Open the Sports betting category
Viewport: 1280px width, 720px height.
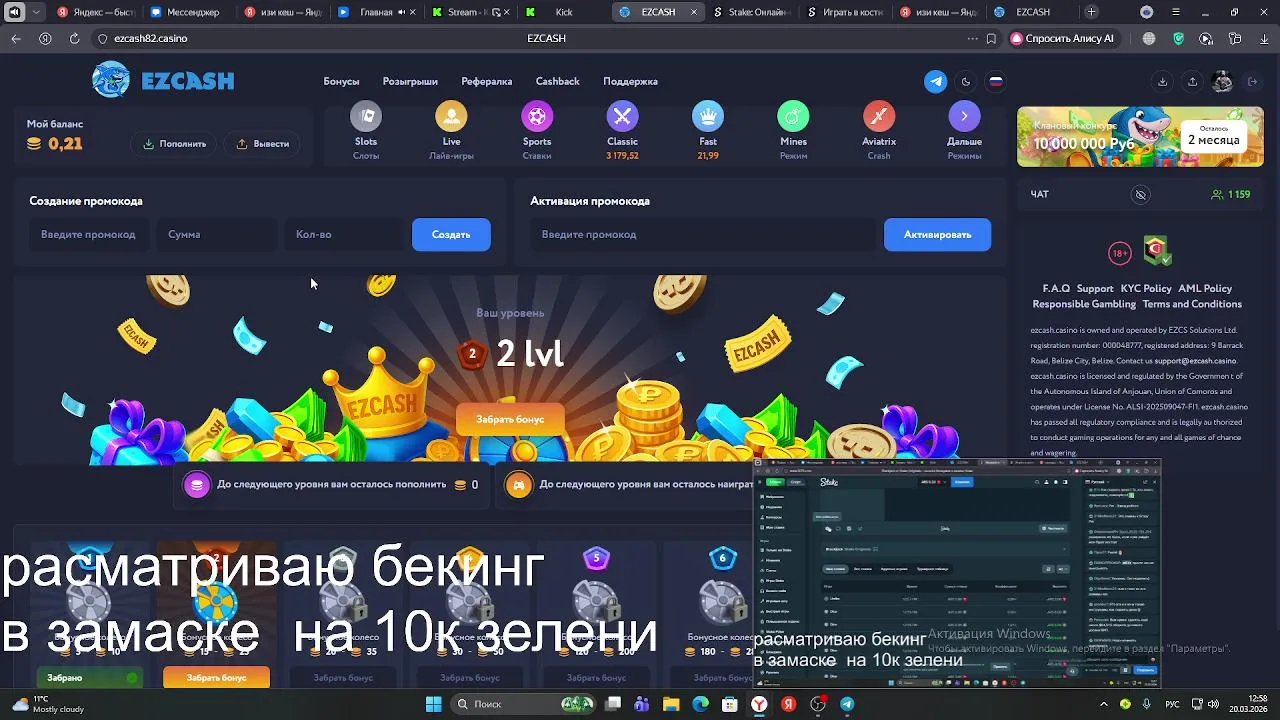[537, 131]
